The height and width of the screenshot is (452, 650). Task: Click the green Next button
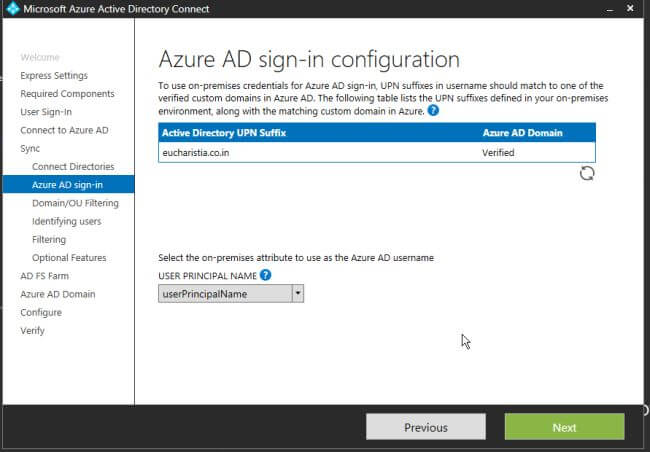click(564, 427)
